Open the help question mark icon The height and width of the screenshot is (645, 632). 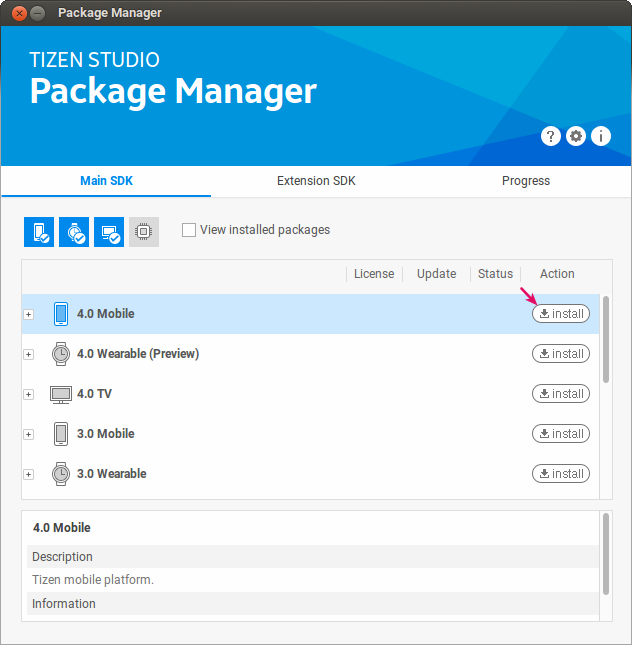coord(551,136)
